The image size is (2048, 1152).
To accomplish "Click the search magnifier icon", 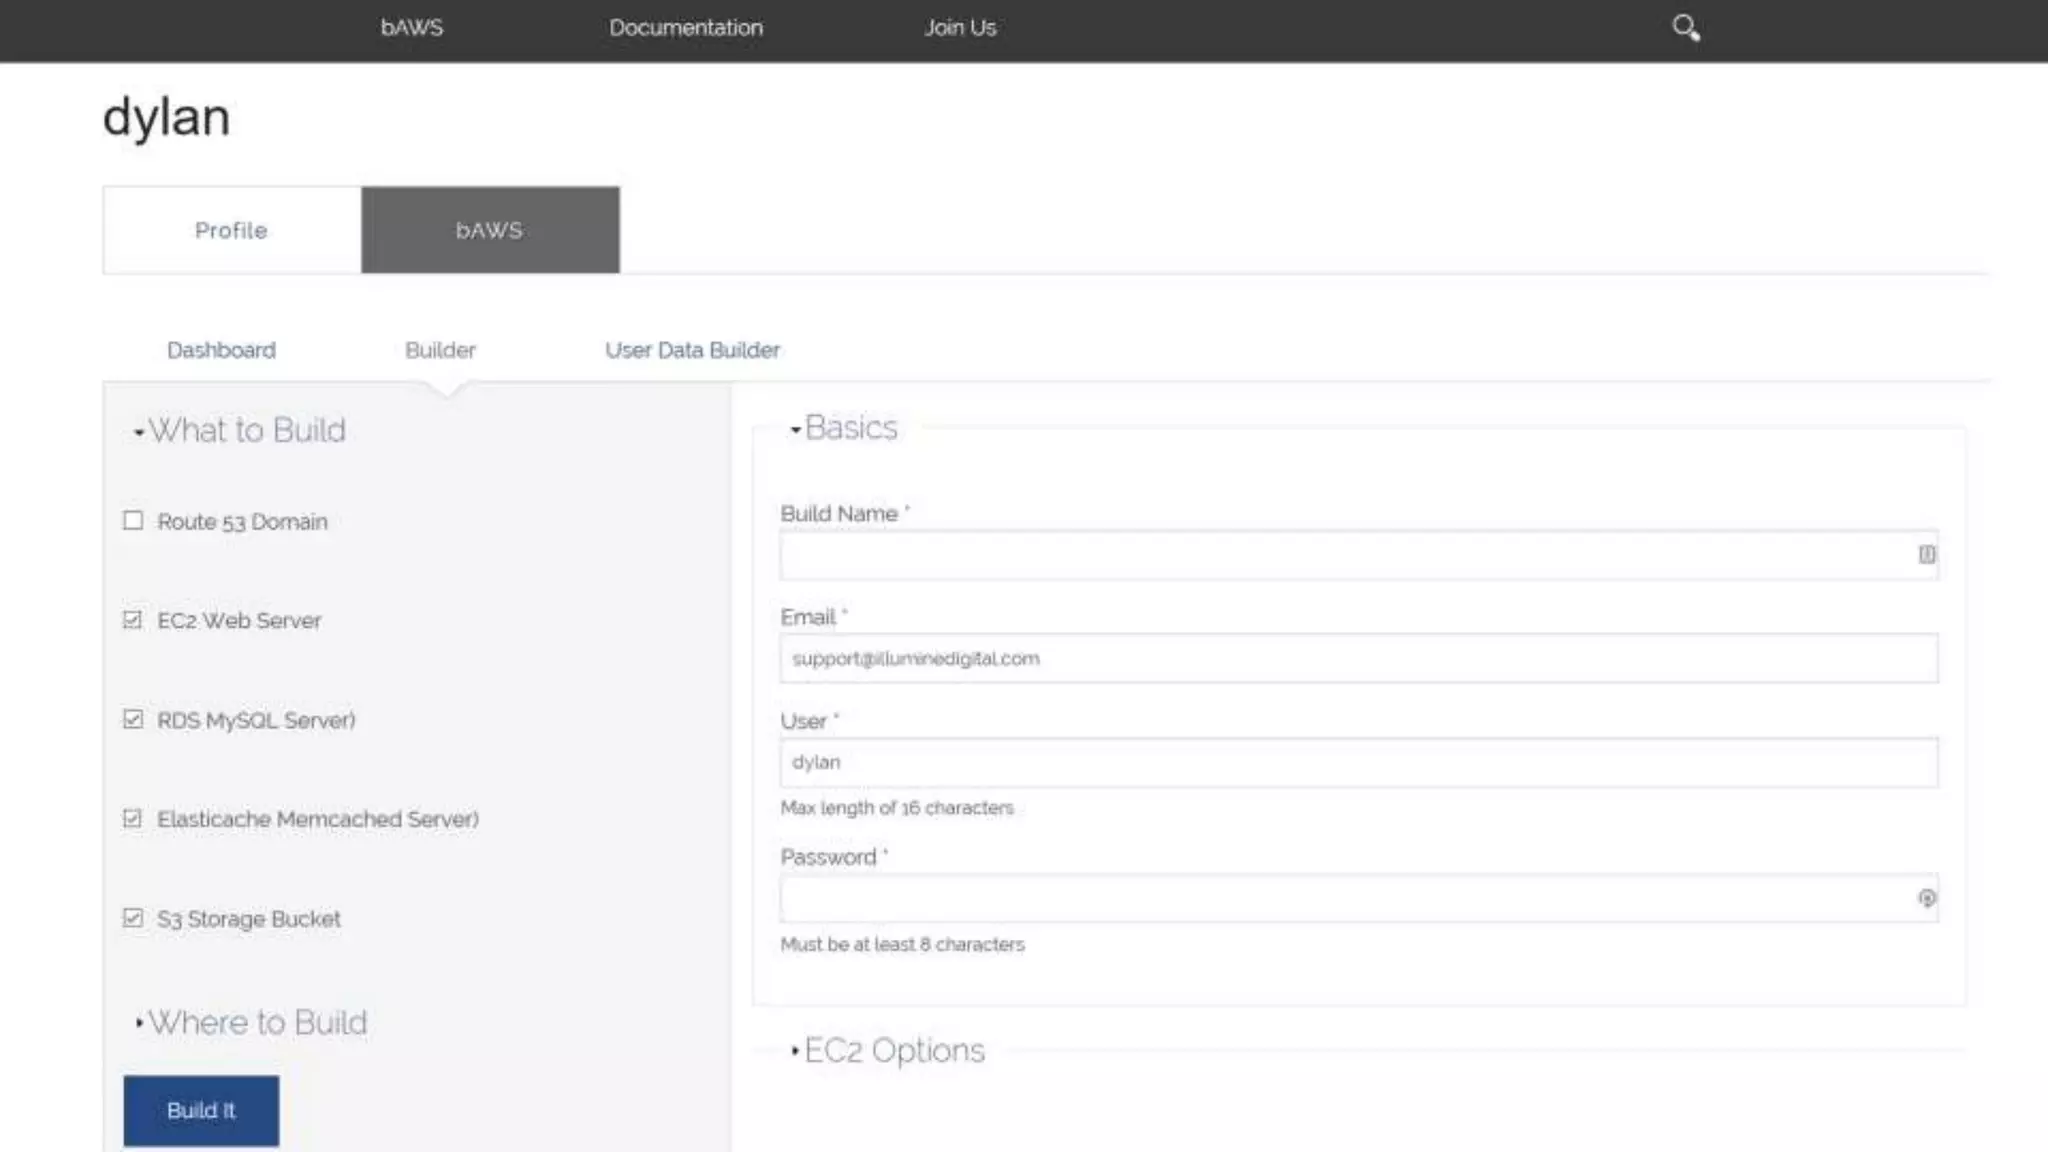I will point(1686,28).
